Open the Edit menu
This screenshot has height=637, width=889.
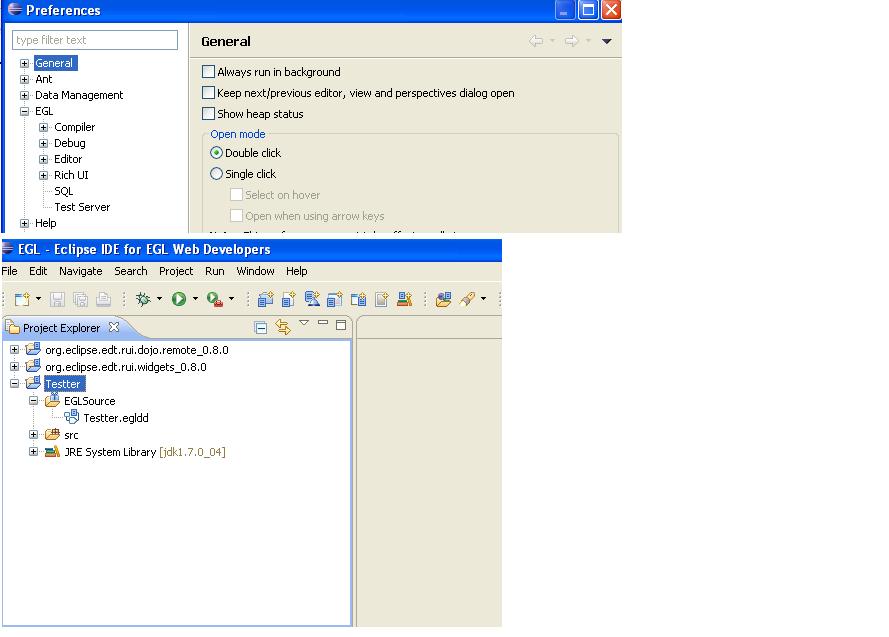coord(38,271)
